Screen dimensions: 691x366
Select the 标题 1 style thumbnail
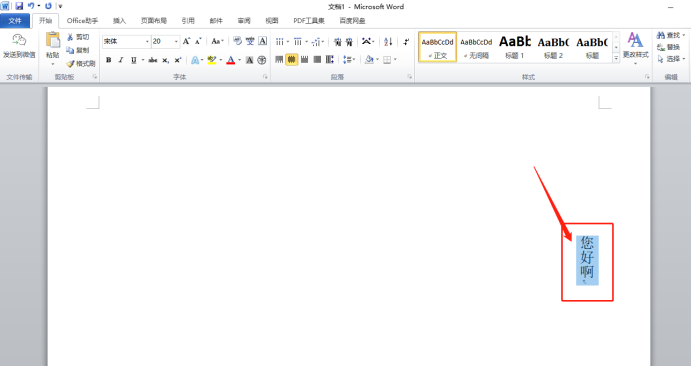click(x=515, y=47)
